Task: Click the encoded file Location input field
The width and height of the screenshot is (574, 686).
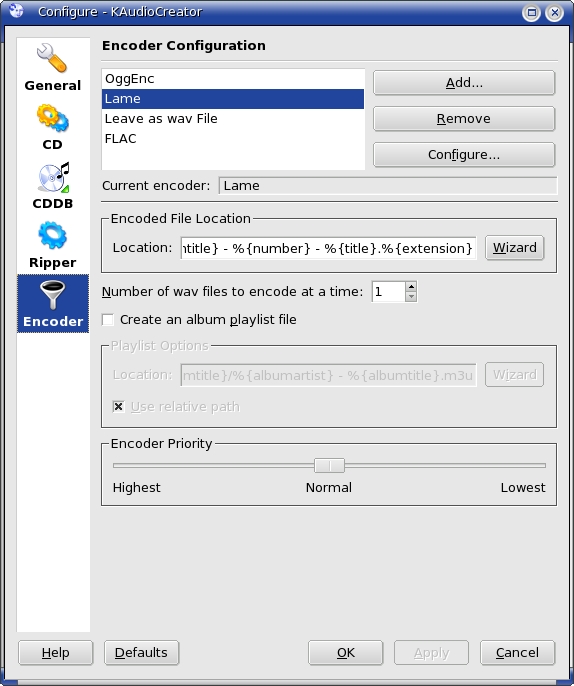Action: click(328, 248)
